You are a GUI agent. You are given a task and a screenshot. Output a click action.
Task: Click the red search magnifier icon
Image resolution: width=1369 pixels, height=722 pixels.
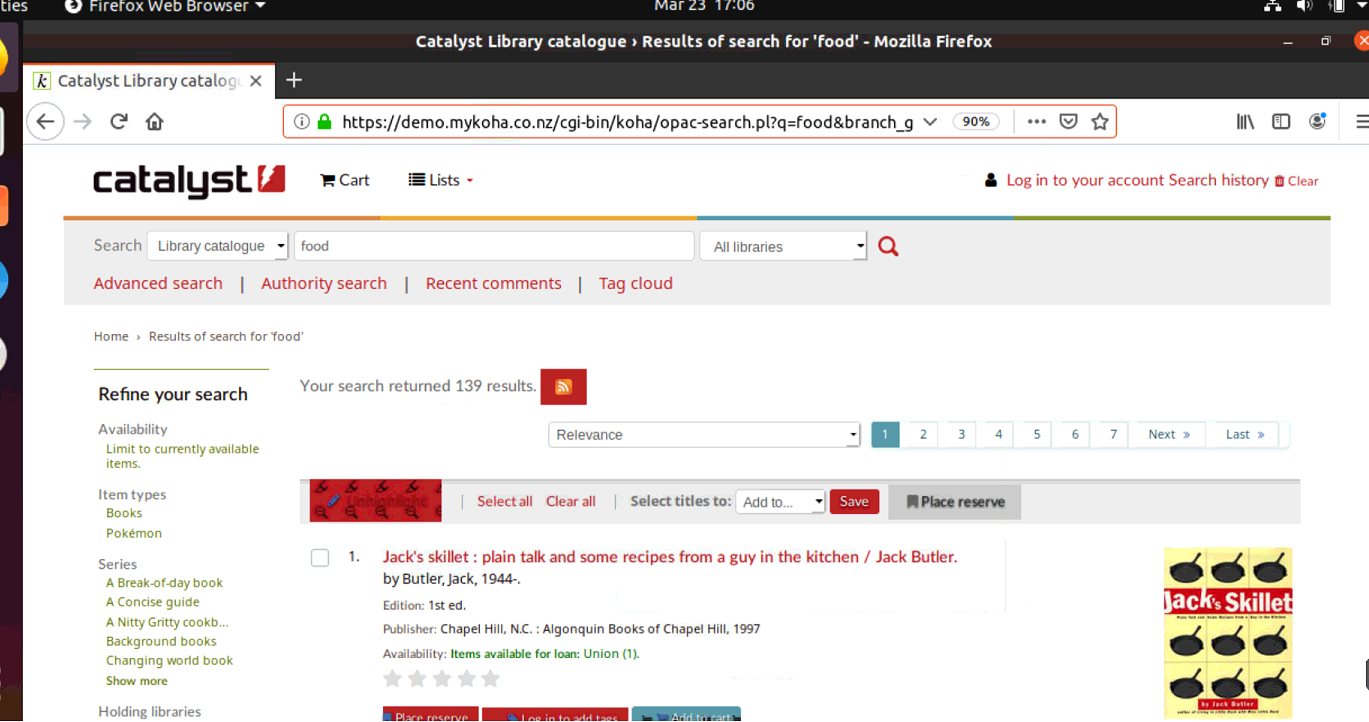[x=888, y=246]
